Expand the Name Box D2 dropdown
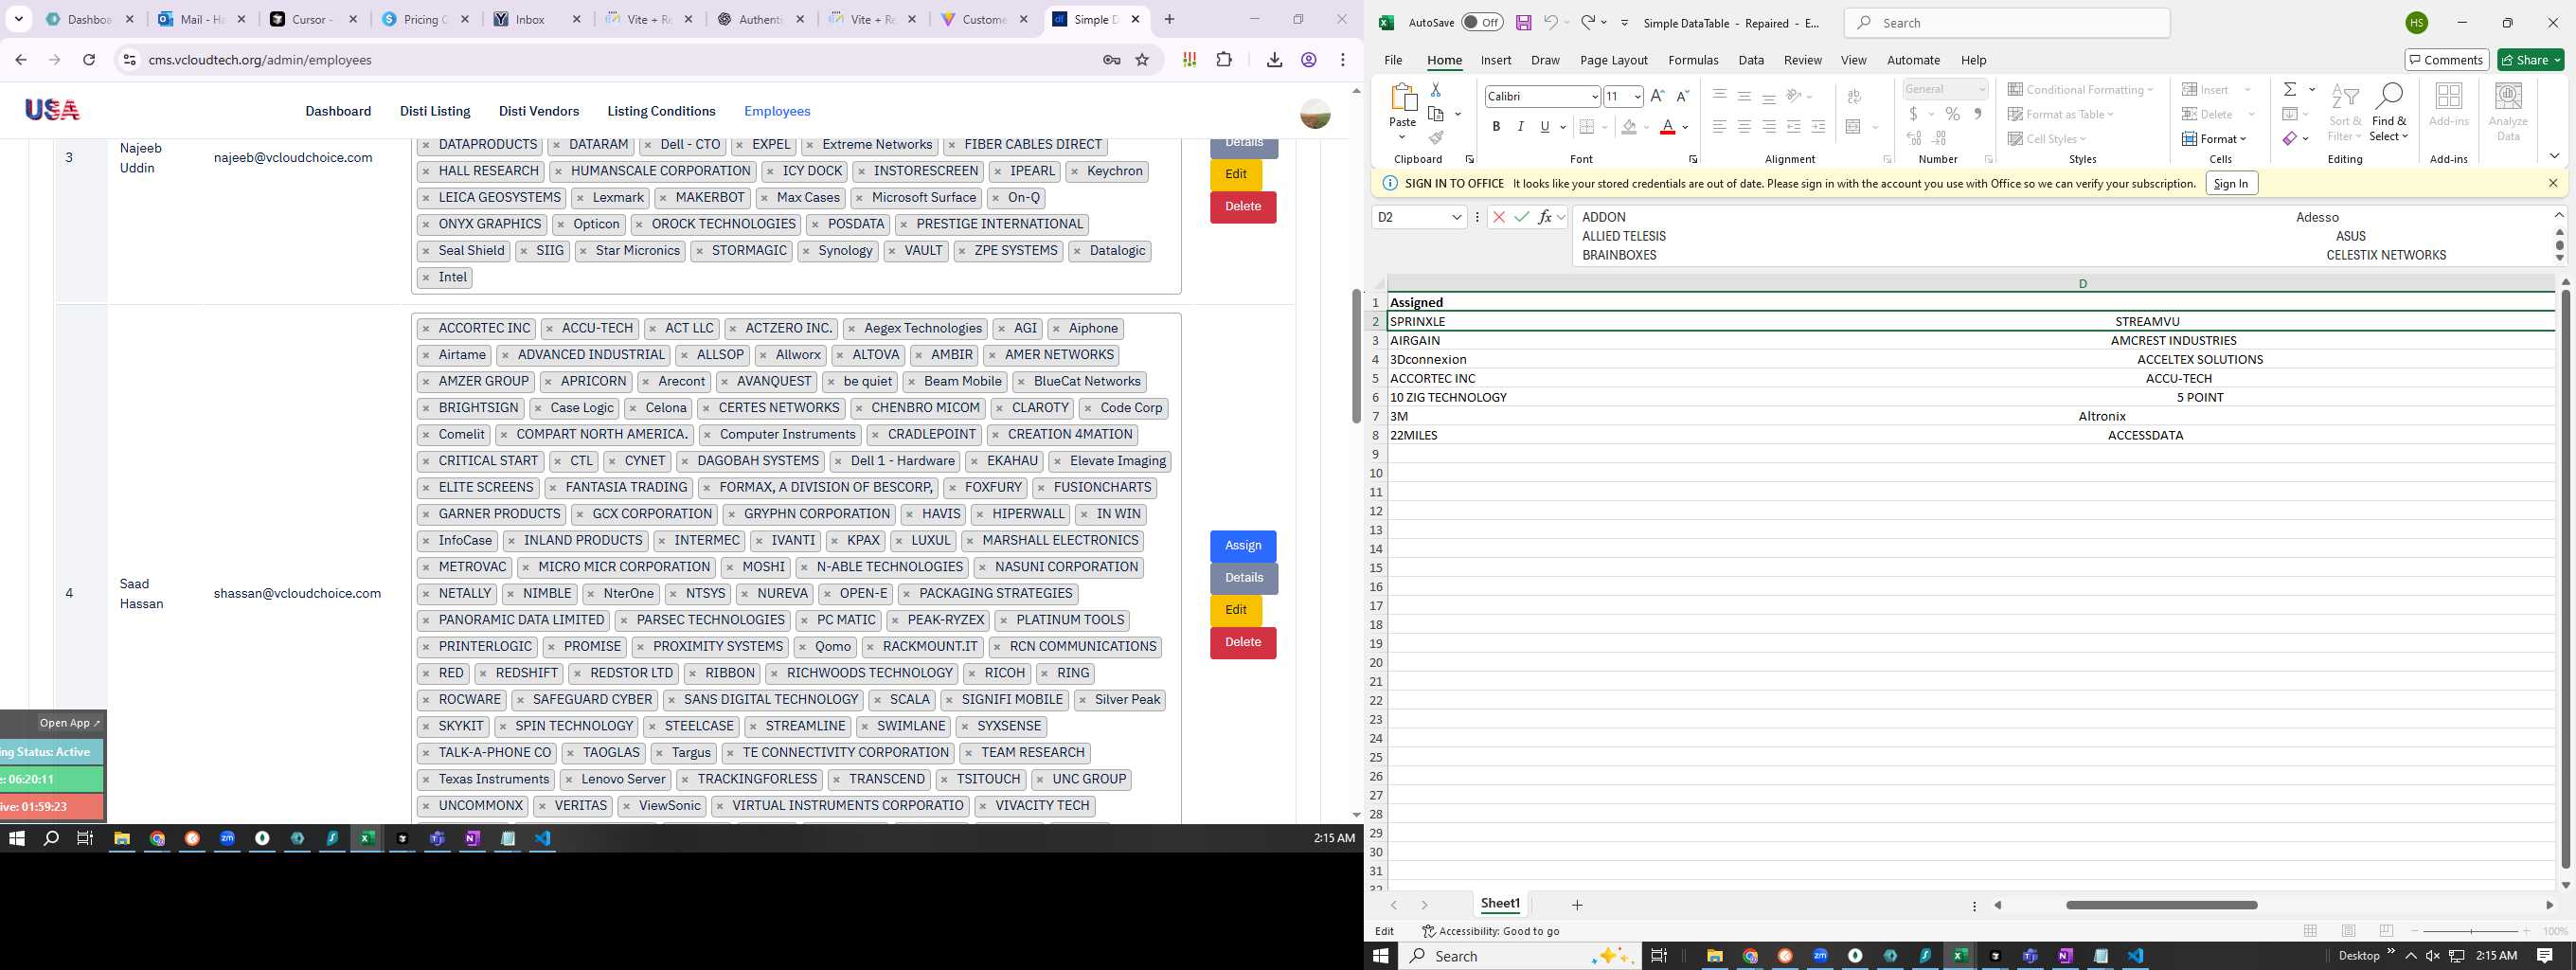2576x970 pixels. 1456,217
